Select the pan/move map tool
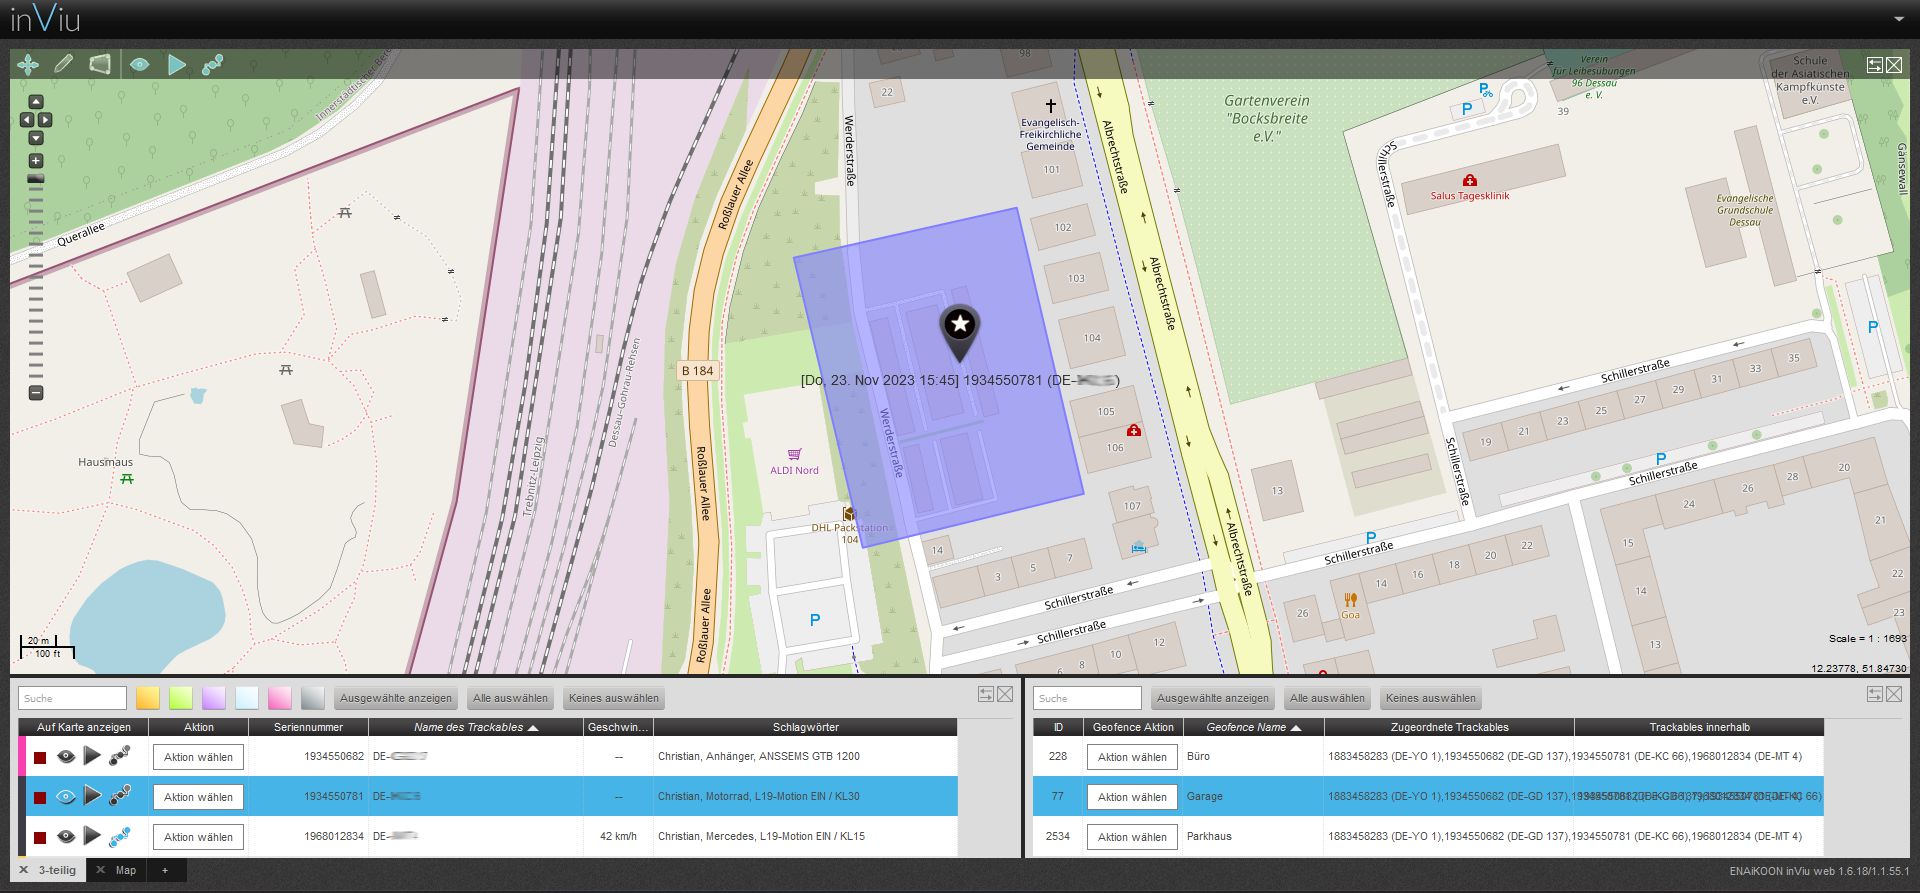Viewport: 1920px width, 893px height. pos(28,65)
